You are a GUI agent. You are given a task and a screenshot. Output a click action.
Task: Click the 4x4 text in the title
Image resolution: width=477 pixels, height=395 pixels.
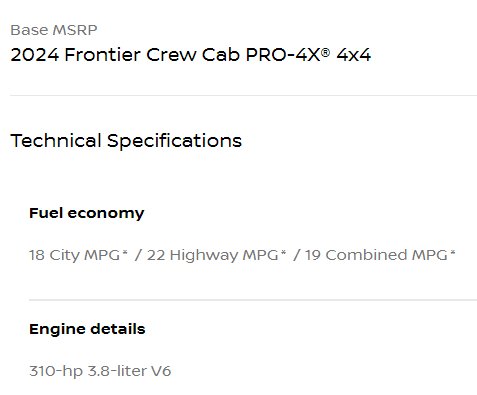pos(354,55)
